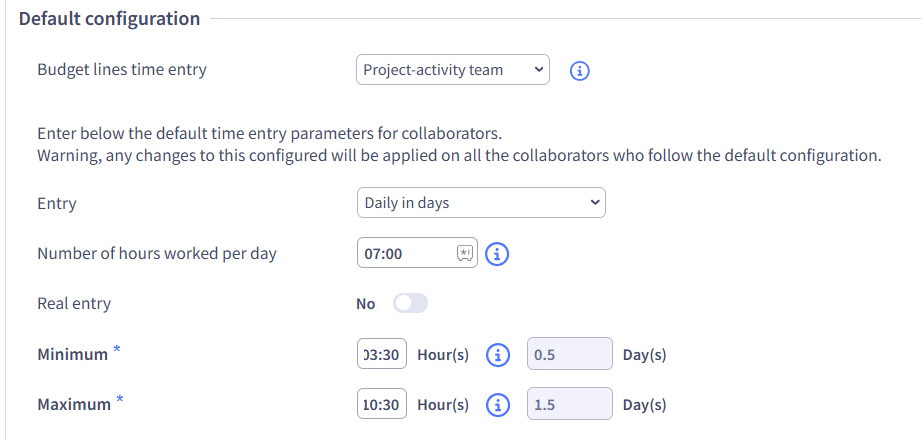Click the time picker icon in the 07:00 field
The width and height of the screenshot is (921, 440).
(465, 254)
